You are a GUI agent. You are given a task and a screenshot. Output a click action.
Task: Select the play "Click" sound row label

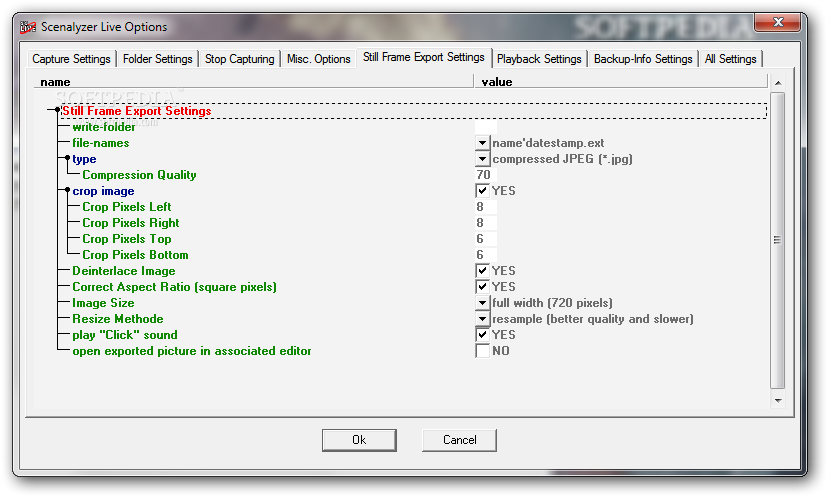tap(125, 335)
